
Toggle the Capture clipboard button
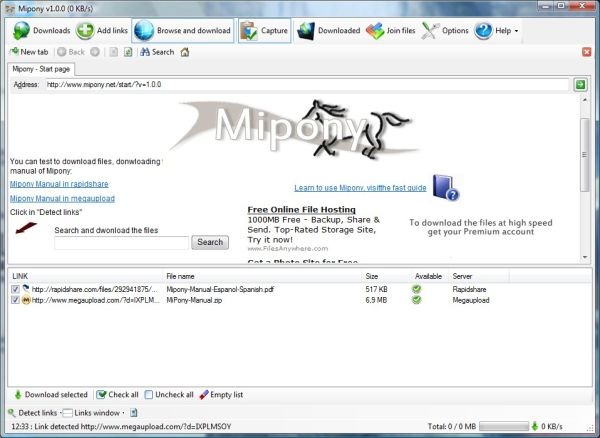pyautogui.click(x=264, y=31)
